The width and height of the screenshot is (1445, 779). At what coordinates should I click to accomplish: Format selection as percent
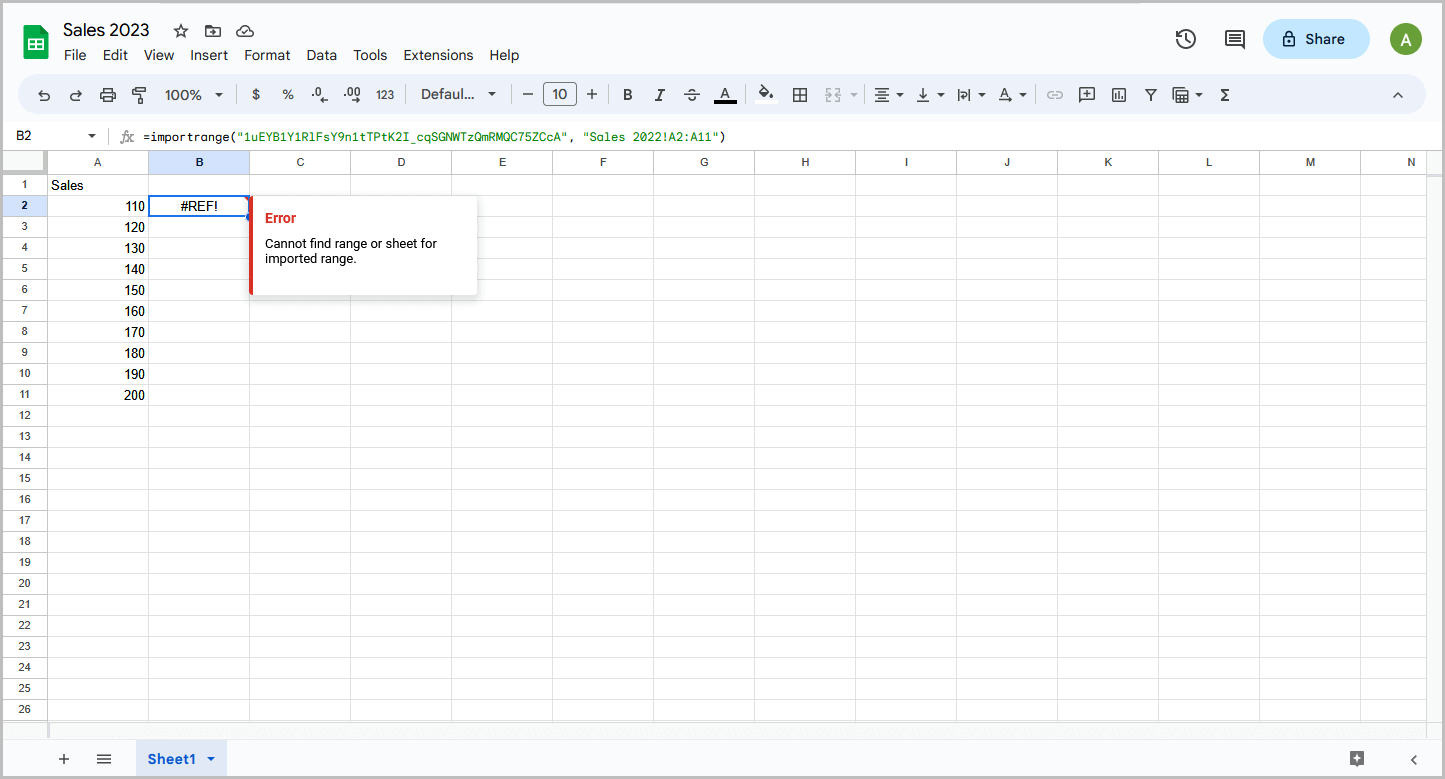point(287,94)
